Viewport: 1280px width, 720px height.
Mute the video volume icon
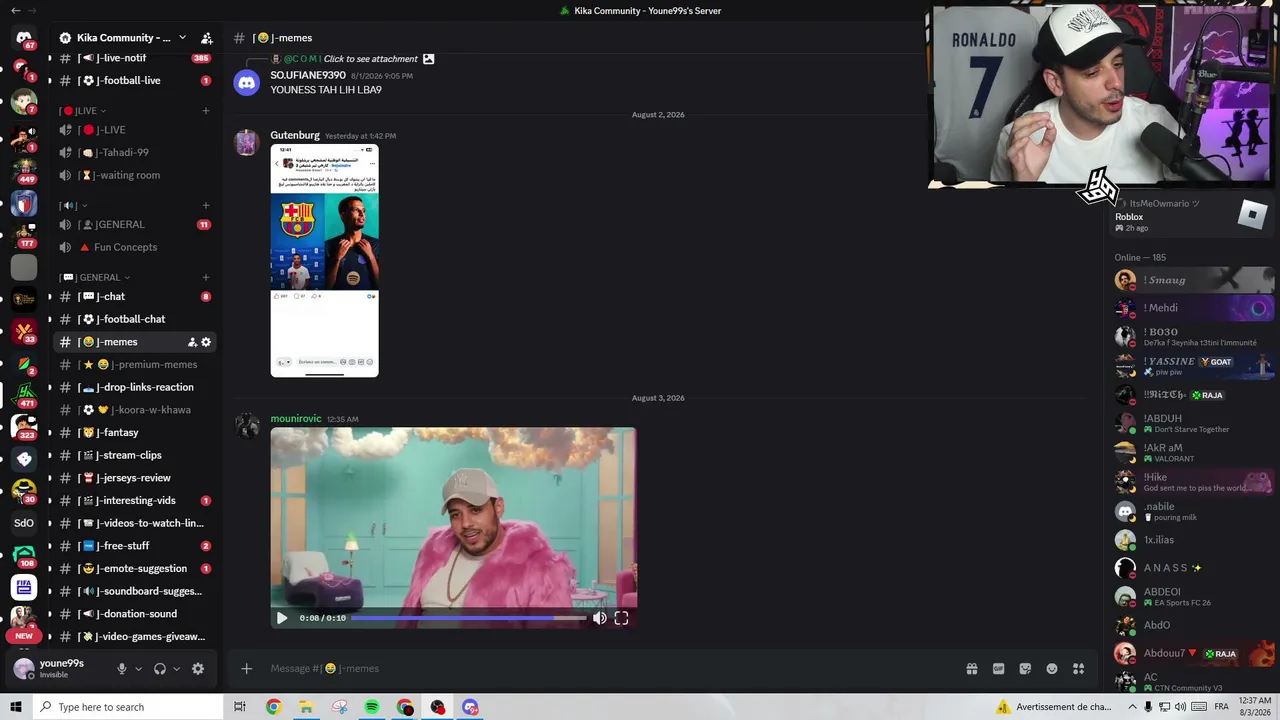600,618
